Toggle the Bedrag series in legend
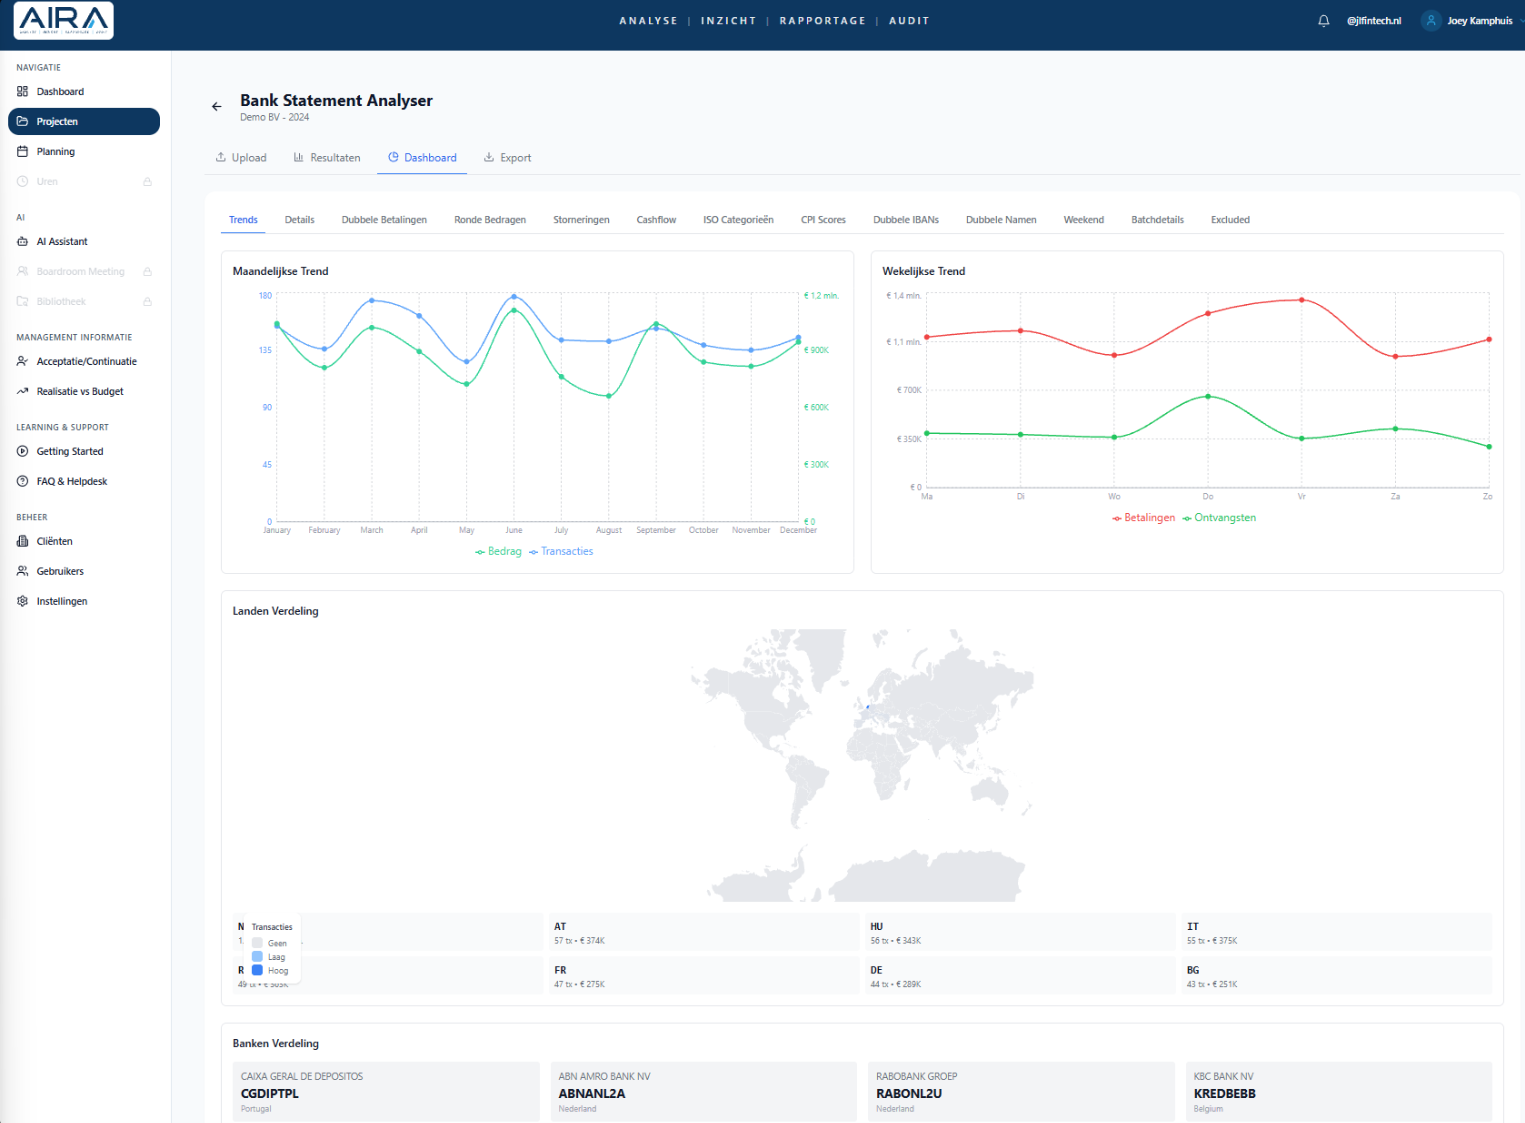 coord(498,552)
